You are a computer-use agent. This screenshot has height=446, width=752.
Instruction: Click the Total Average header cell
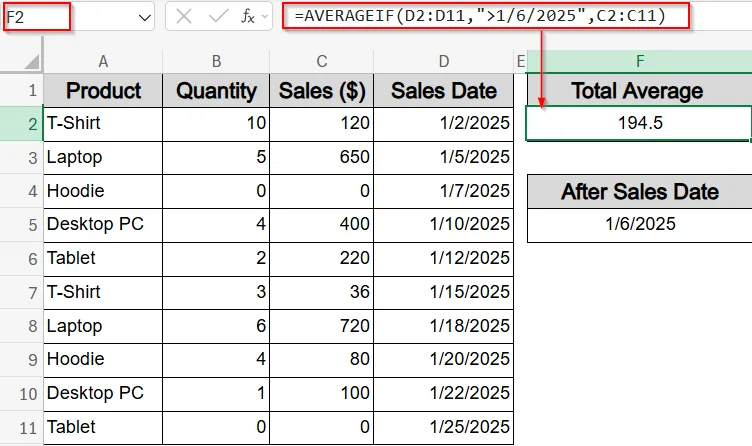(639, 90)
